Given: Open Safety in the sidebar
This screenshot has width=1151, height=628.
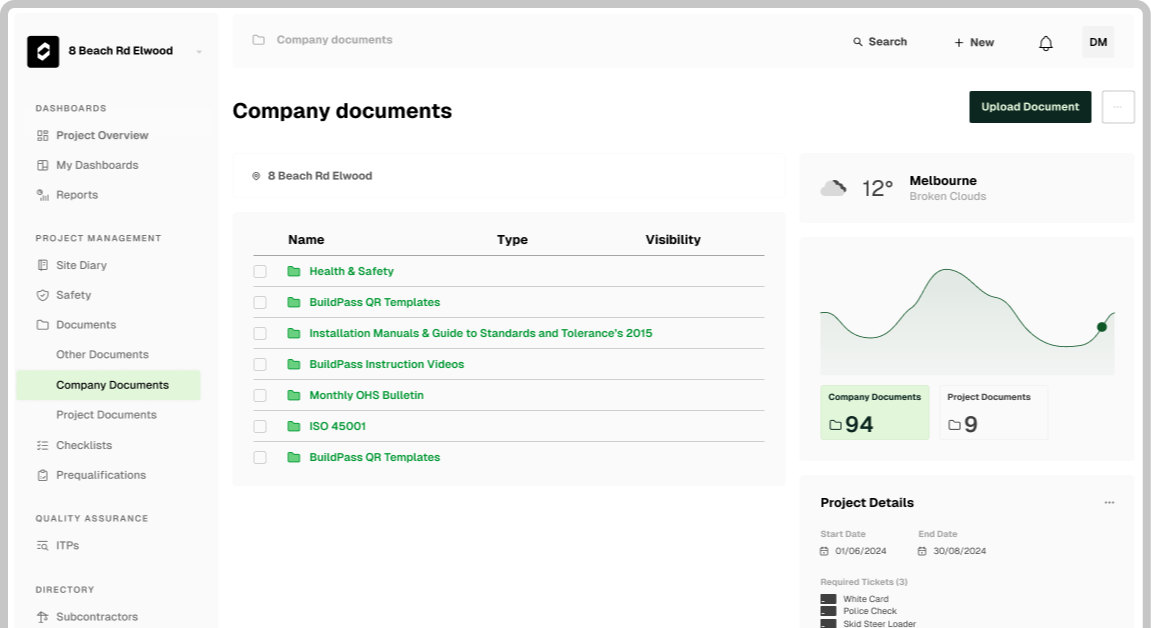Looking at the screenshot, I should (x=73, y=295).
